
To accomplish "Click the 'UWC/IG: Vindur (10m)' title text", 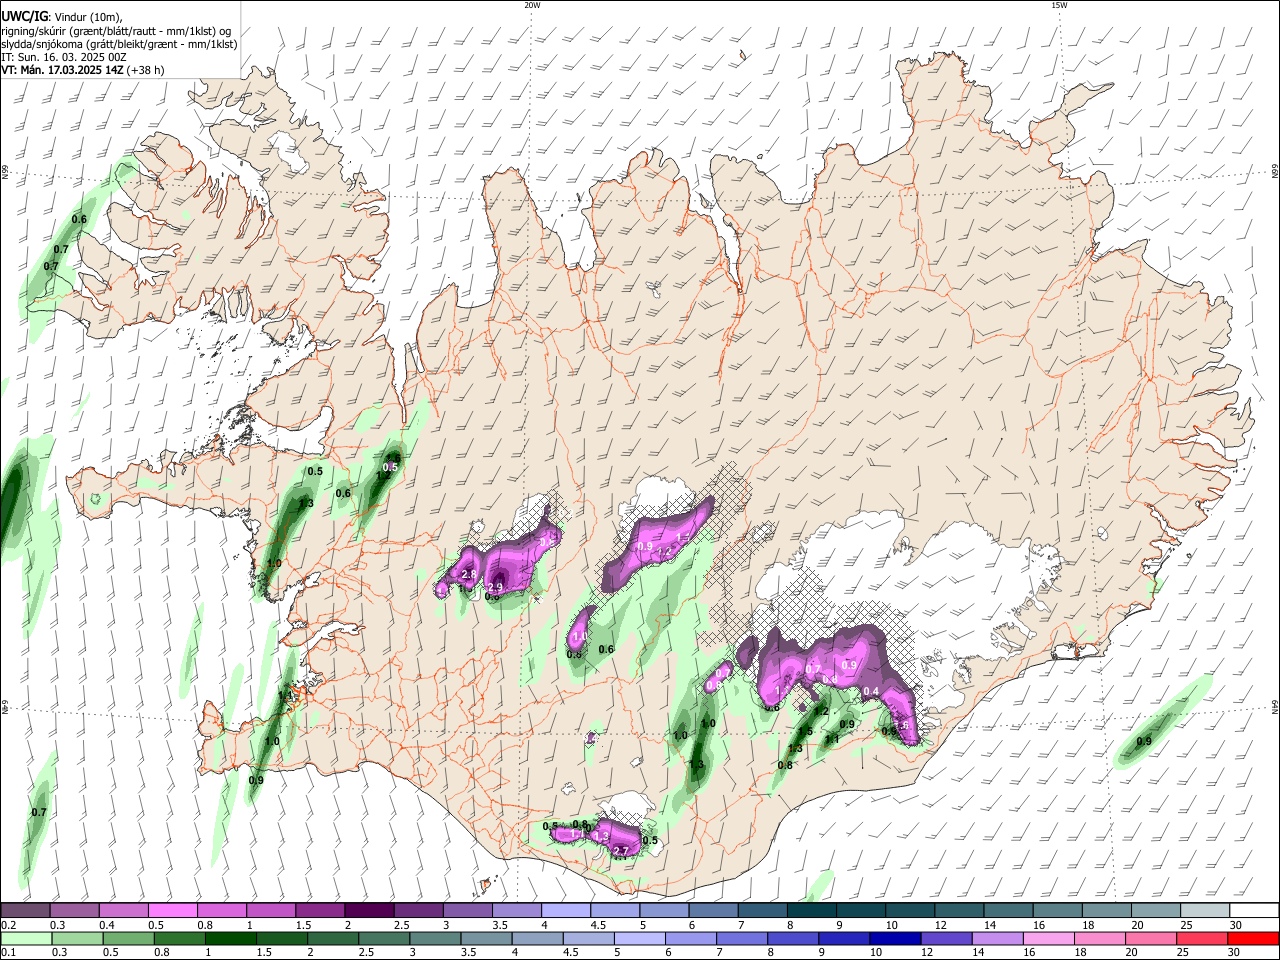I will [x=60, y=16].
